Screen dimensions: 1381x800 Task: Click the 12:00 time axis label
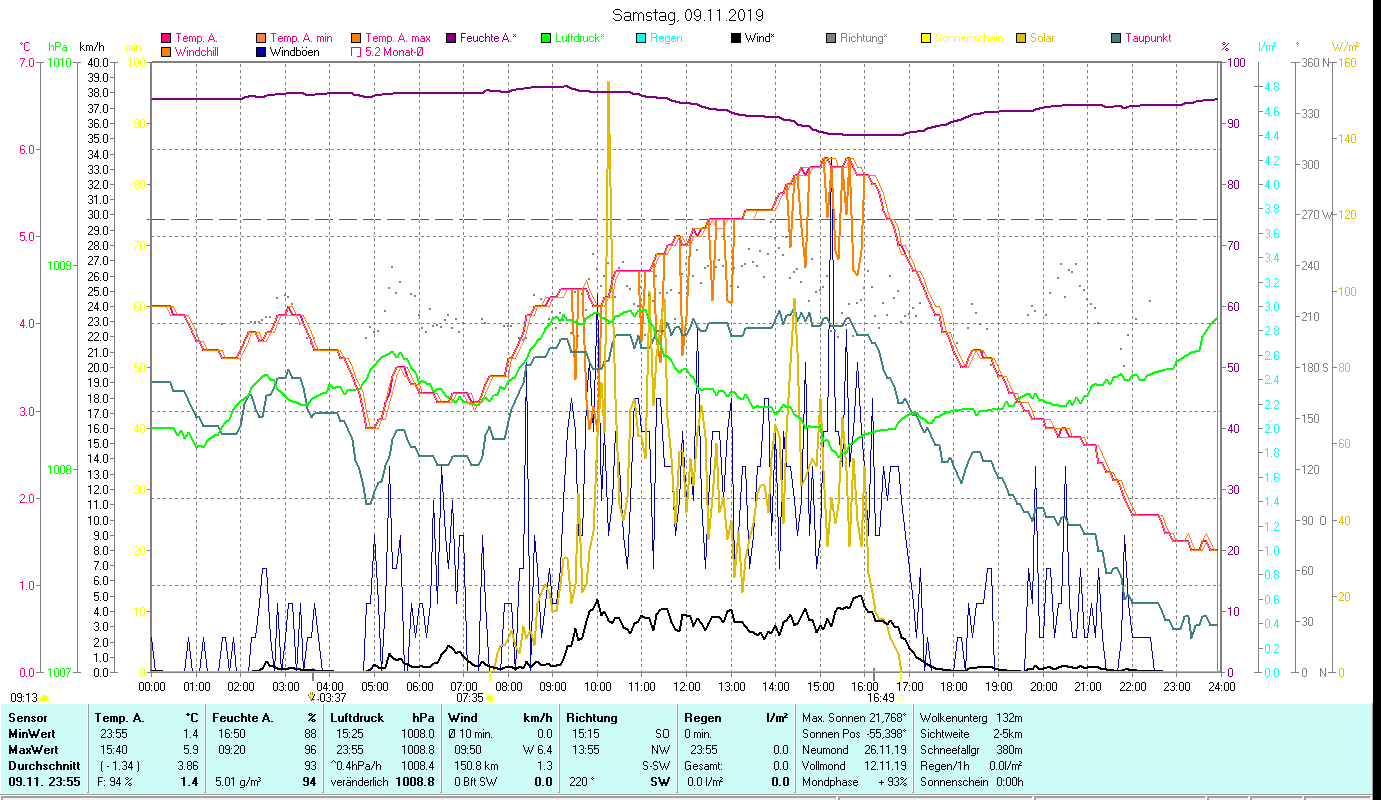tap(687, 687)
